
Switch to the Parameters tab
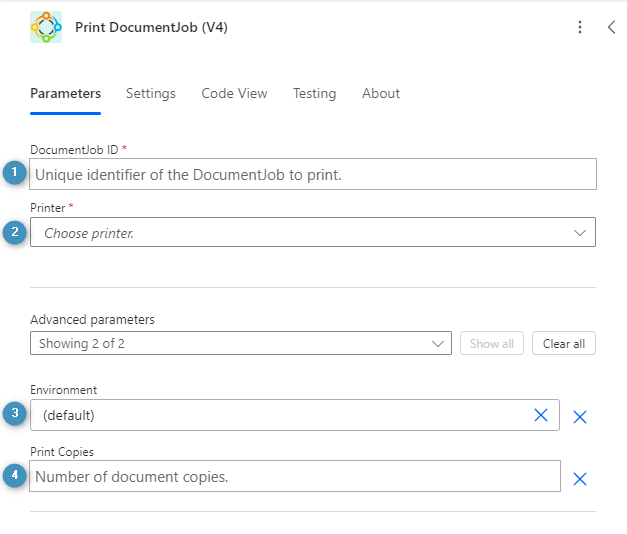point(66,94)
